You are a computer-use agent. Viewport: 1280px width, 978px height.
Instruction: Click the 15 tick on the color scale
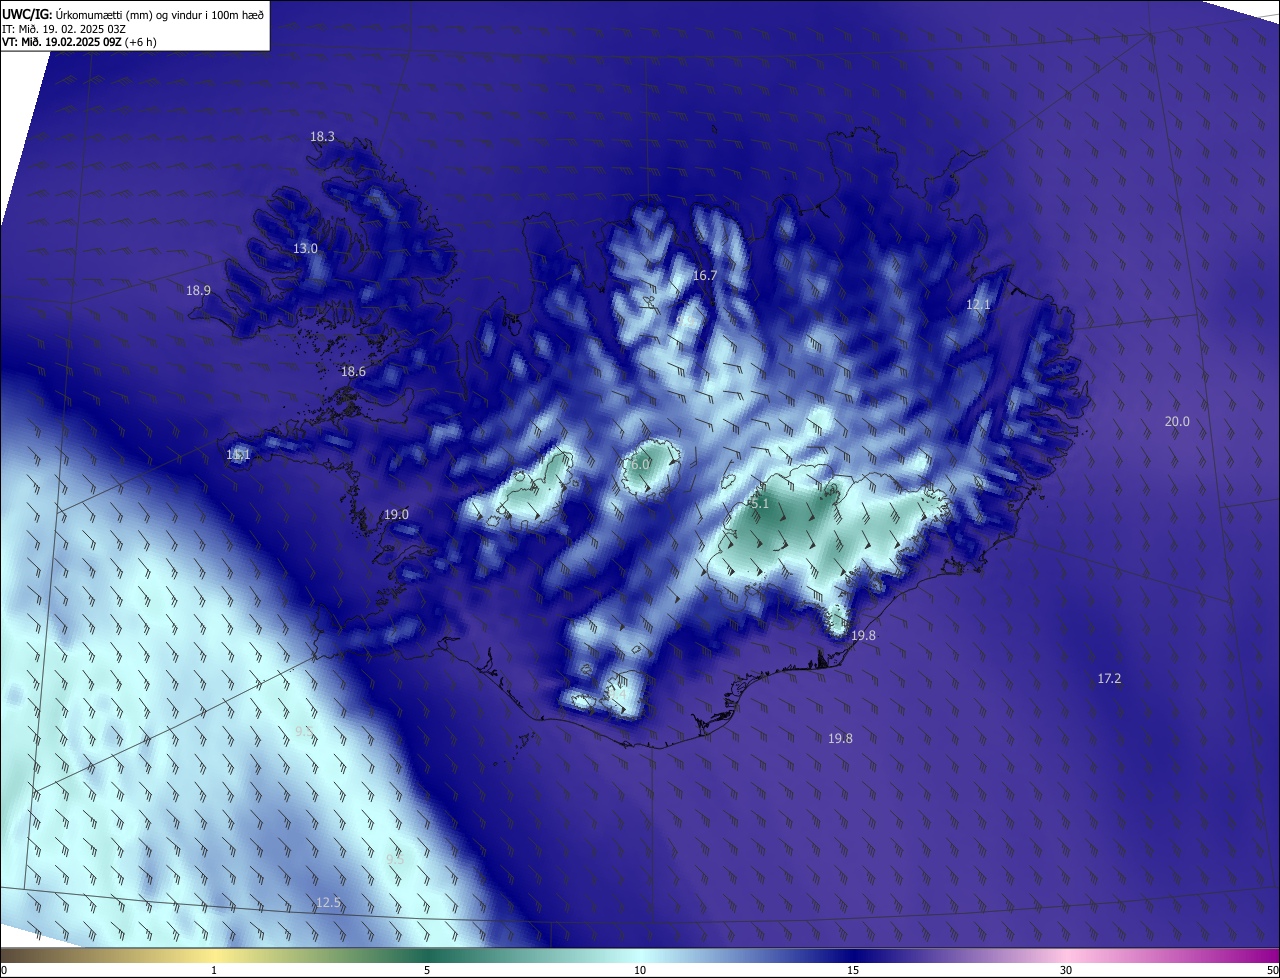pyautogui.click(x=853, y=970)
